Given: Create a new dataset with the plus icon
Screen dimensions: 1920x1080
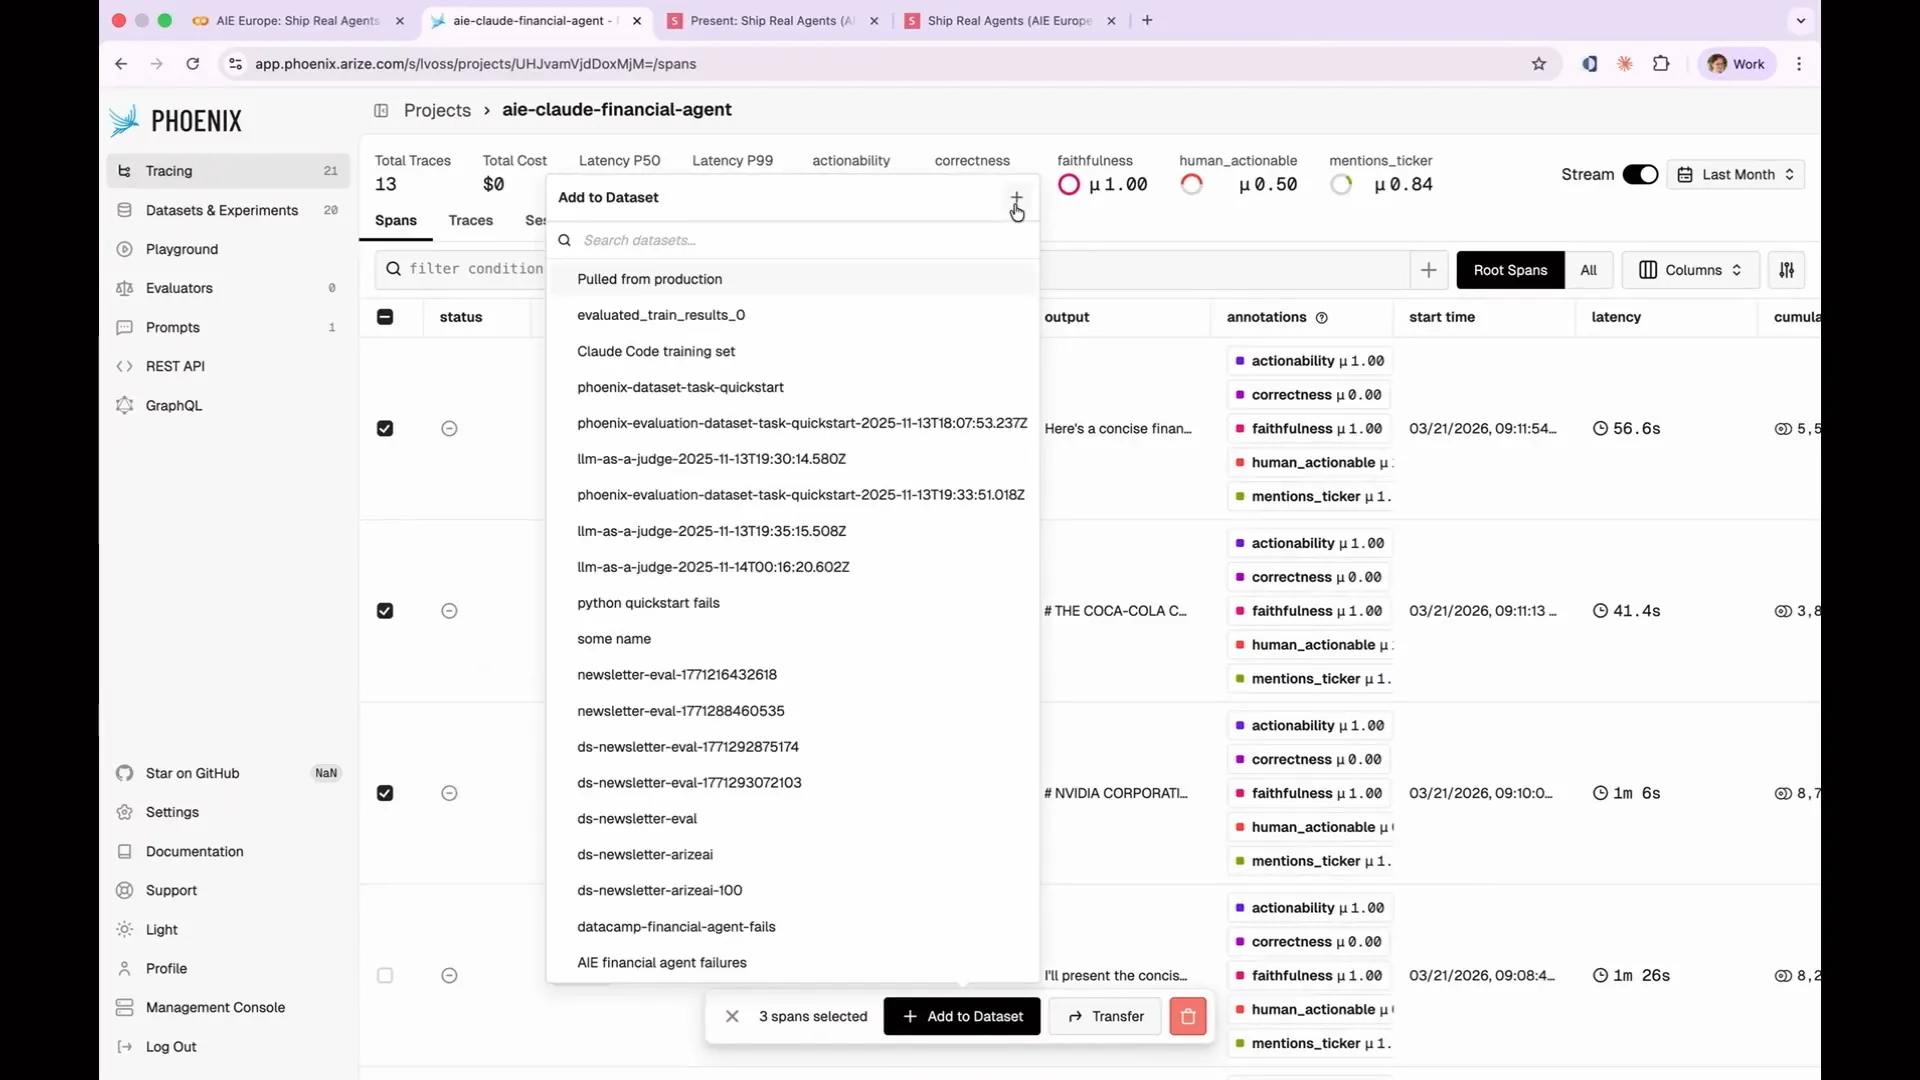Looking at the screenshot, I should (1016, 198).
